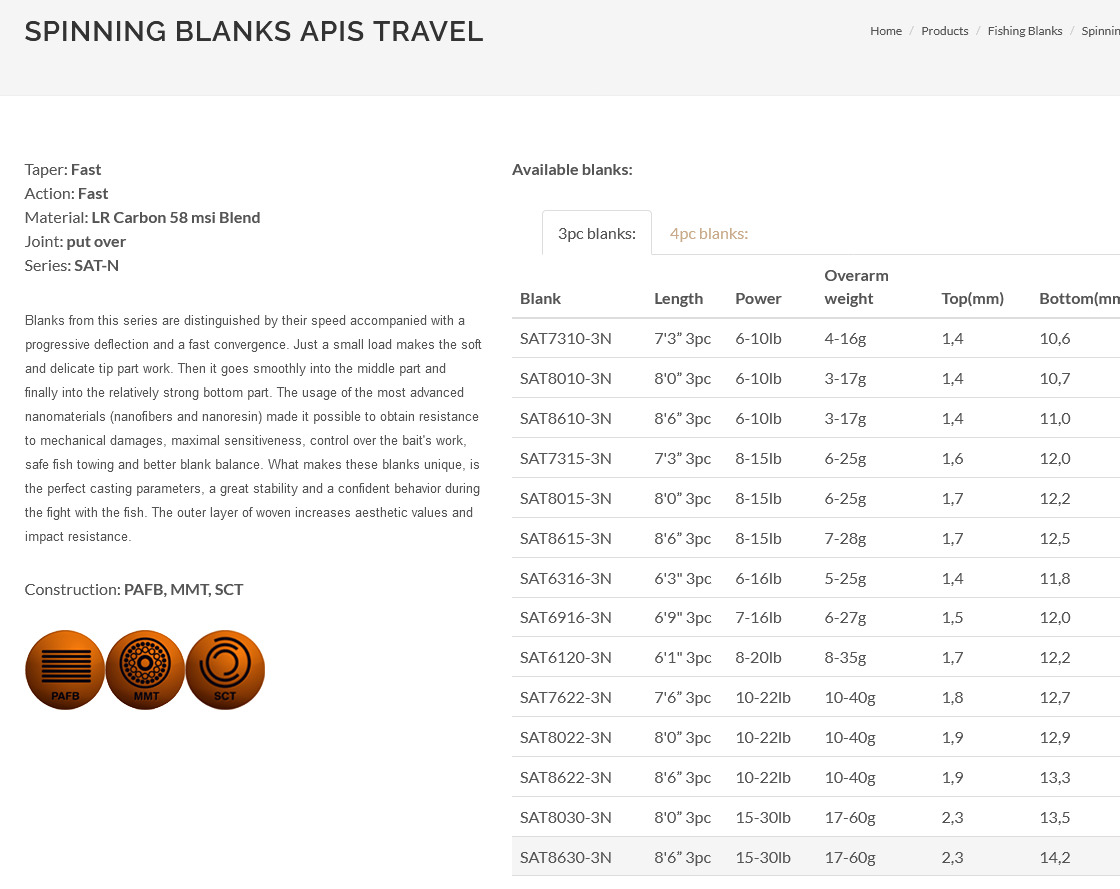Click the Spinning Blanks Apis Travel heading

[x=254, y=32]
